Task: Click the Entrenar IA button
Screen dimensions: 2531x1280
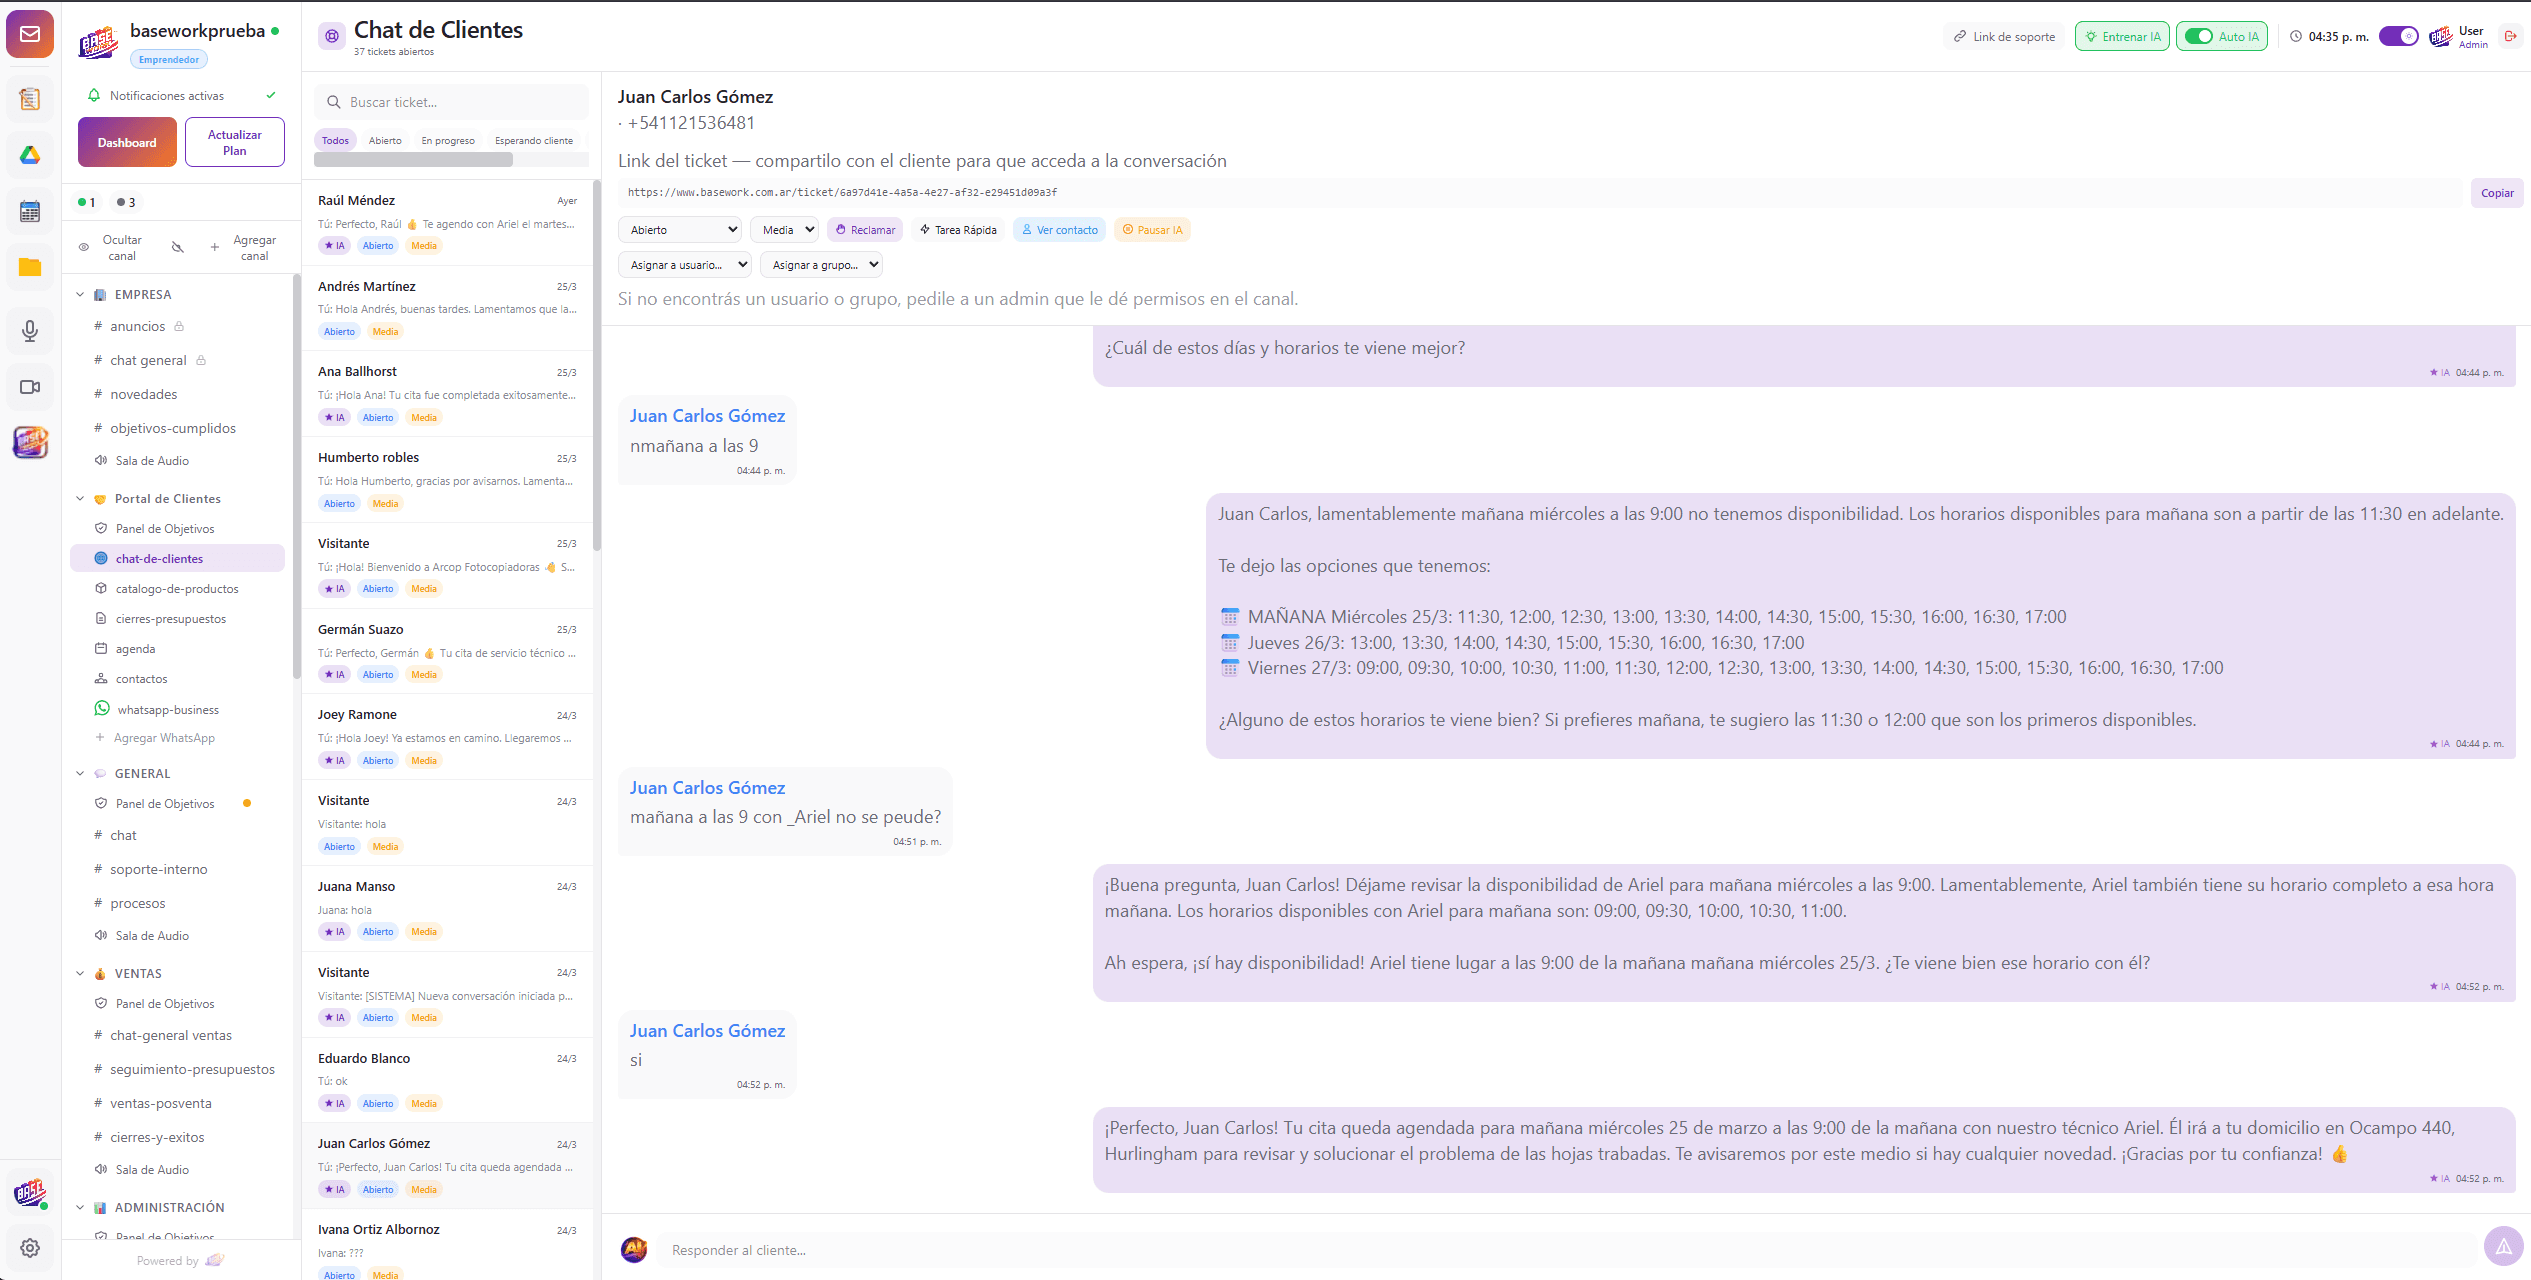Action: (x=2122, y=37)
